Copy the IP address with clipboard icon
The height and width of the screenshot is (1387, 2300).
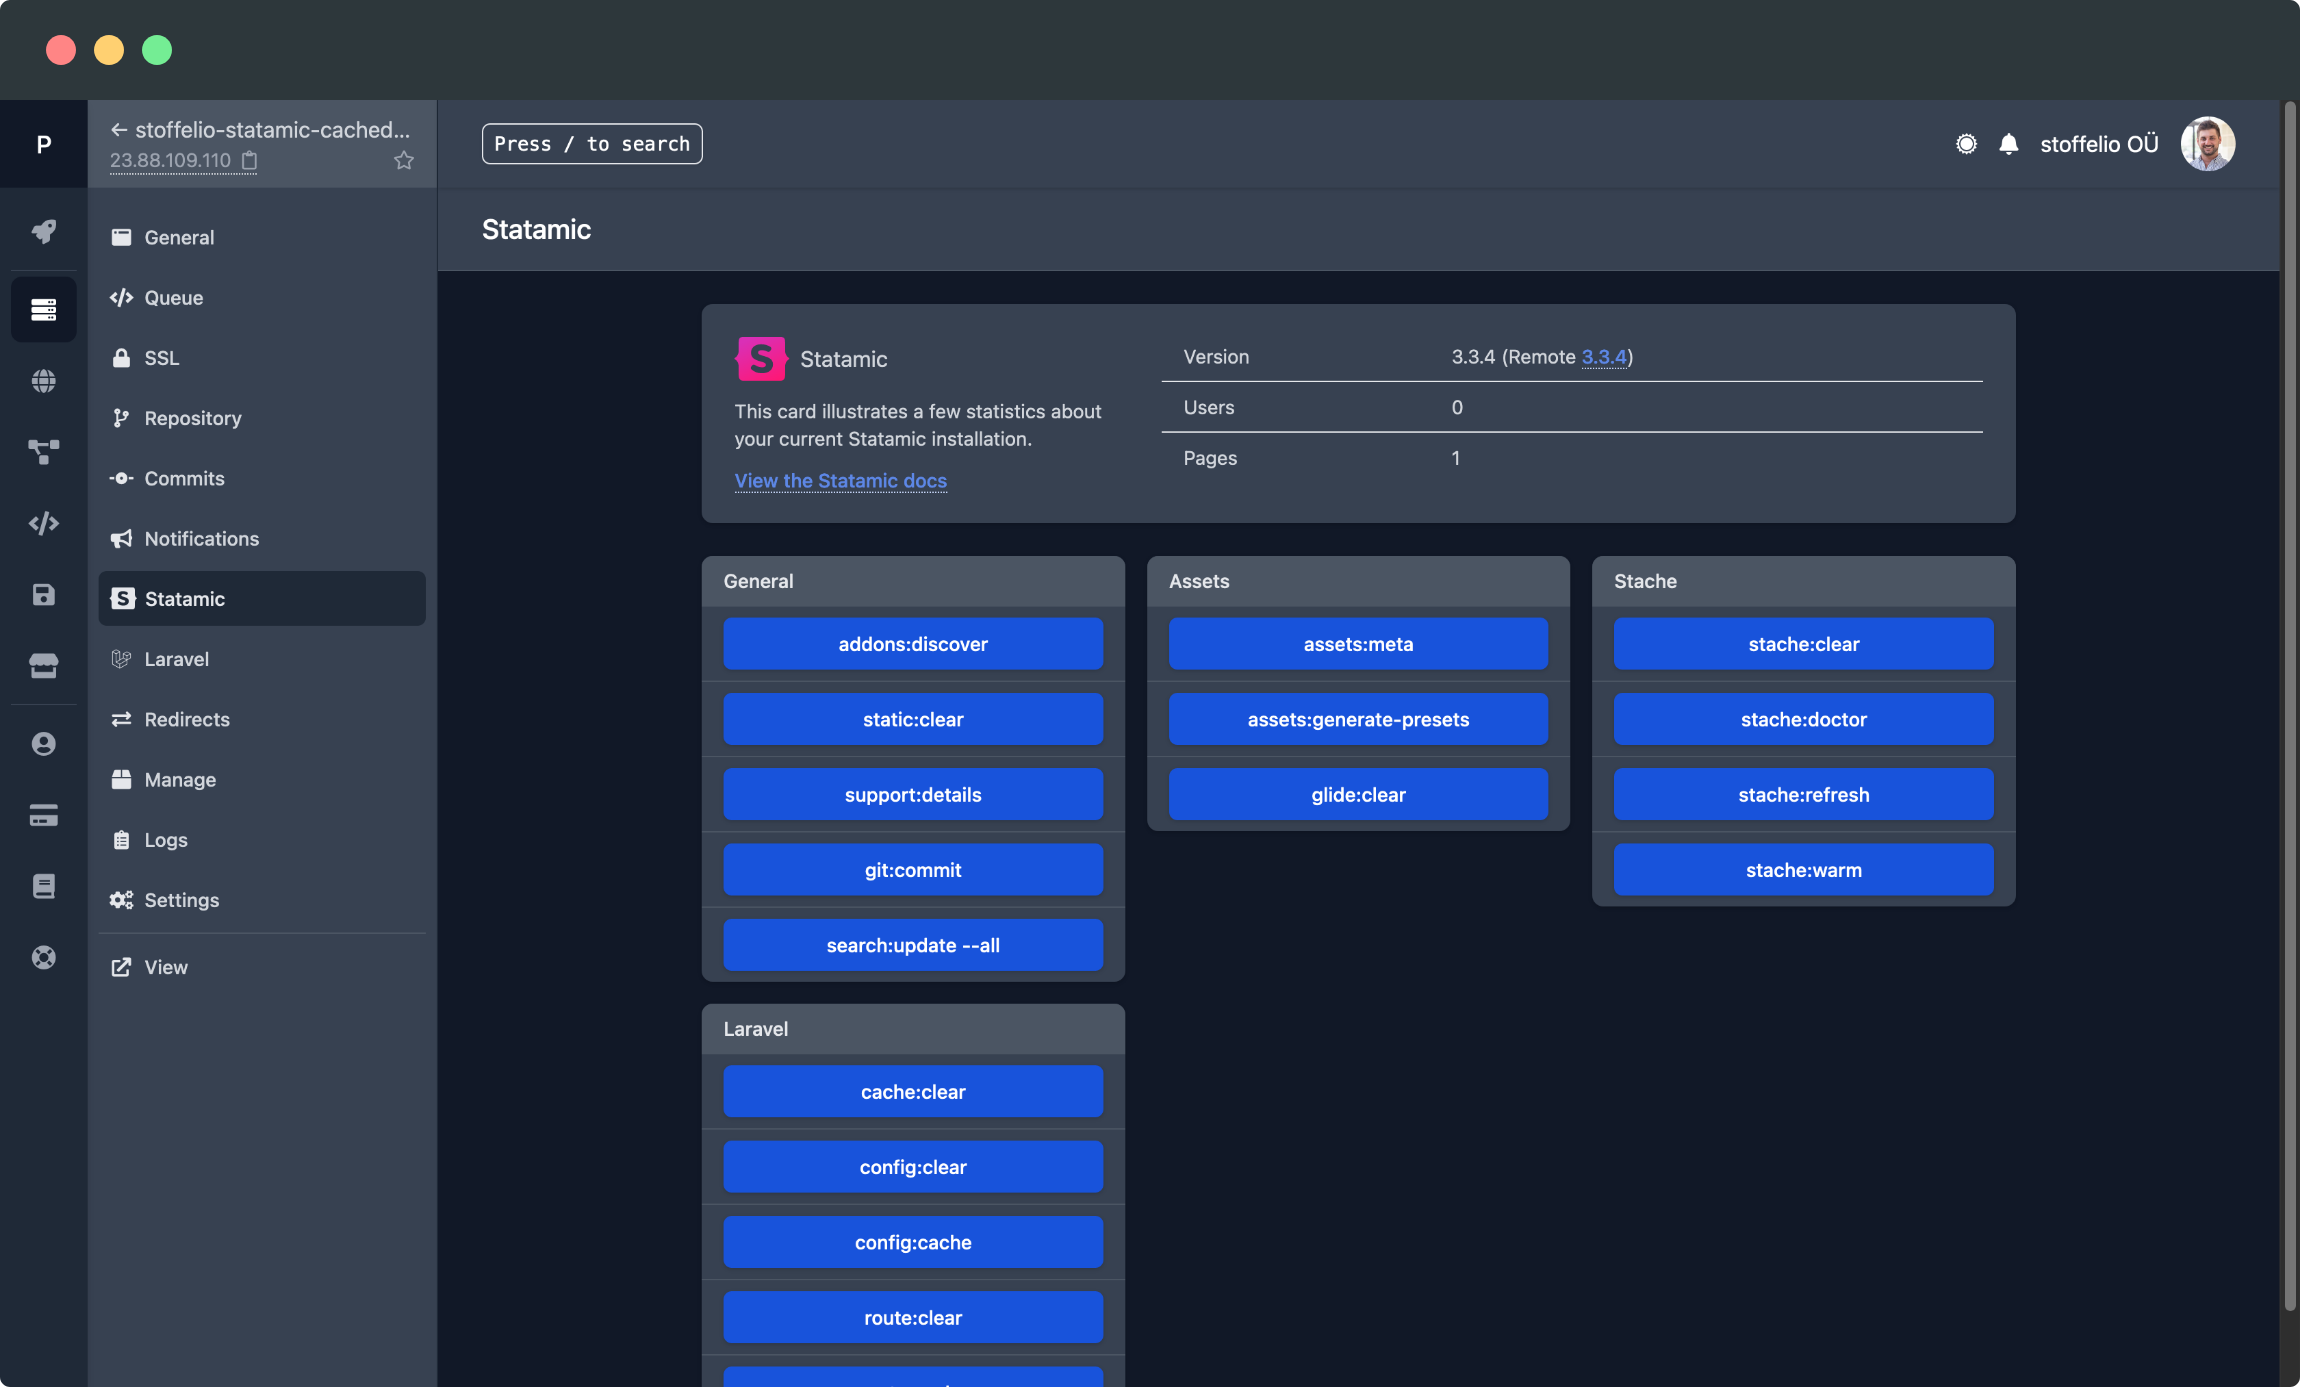[250, 160]
